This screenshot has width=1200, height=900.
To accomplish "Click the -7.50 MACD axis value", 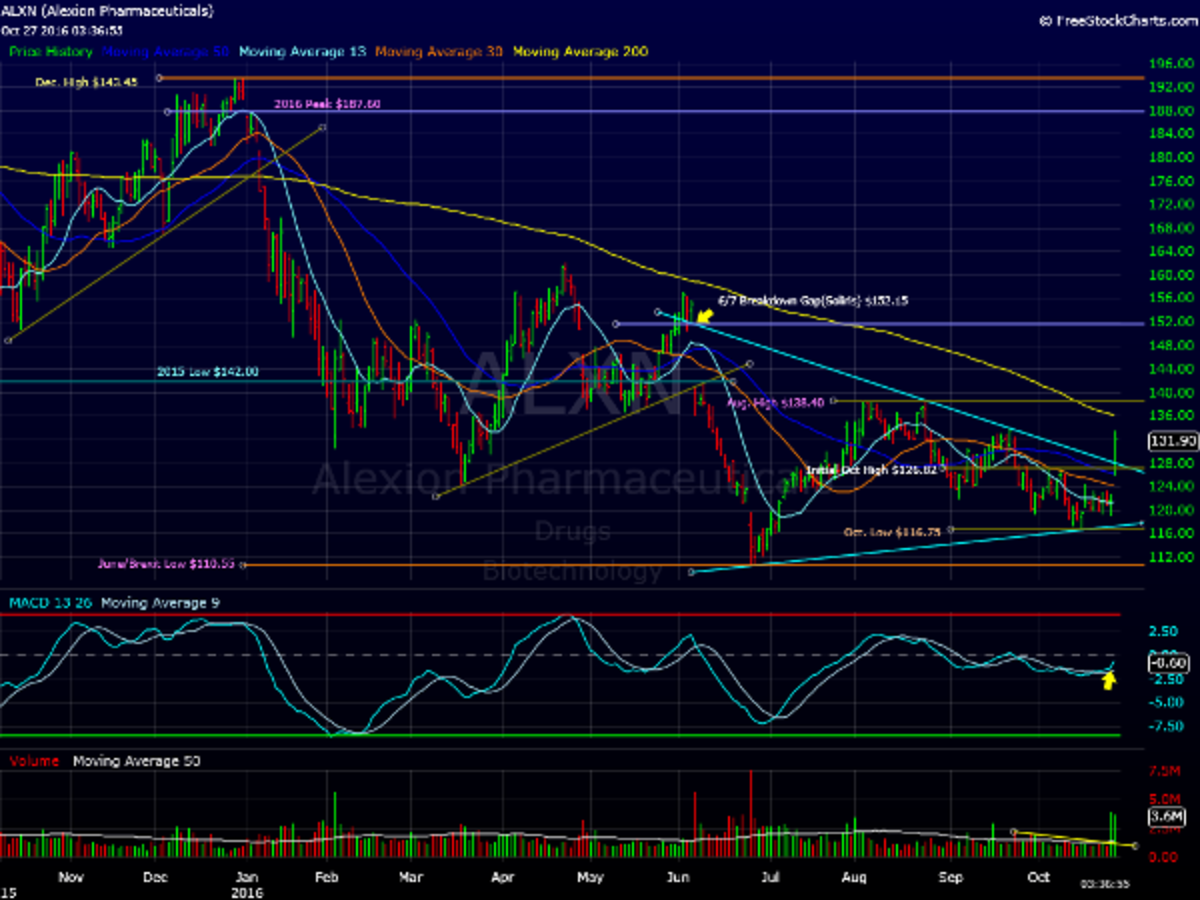I will 1165,726.
